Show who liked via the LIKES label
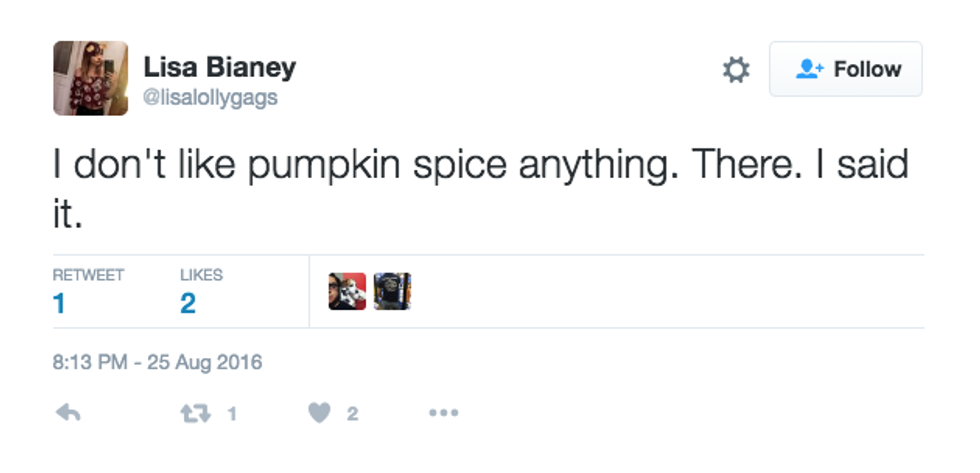The height and width of the screenshot is (473, 980). (x=201, y=275)
